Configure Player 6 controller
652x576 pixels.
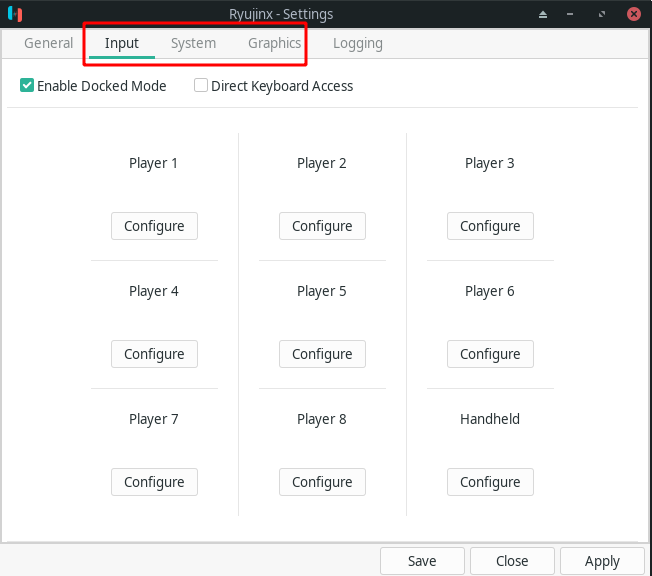click(x=490, y=354)
